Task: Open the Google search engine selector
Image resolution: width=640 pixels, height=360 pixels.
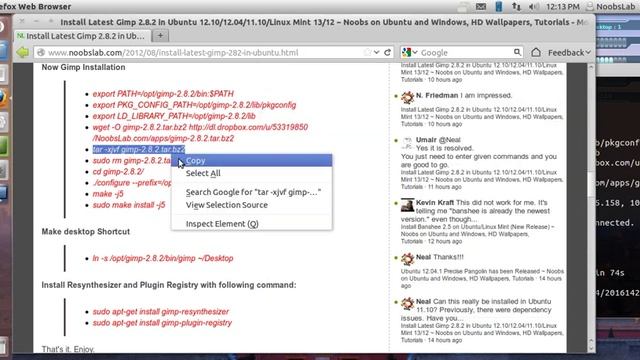Action: click(410, 52)
